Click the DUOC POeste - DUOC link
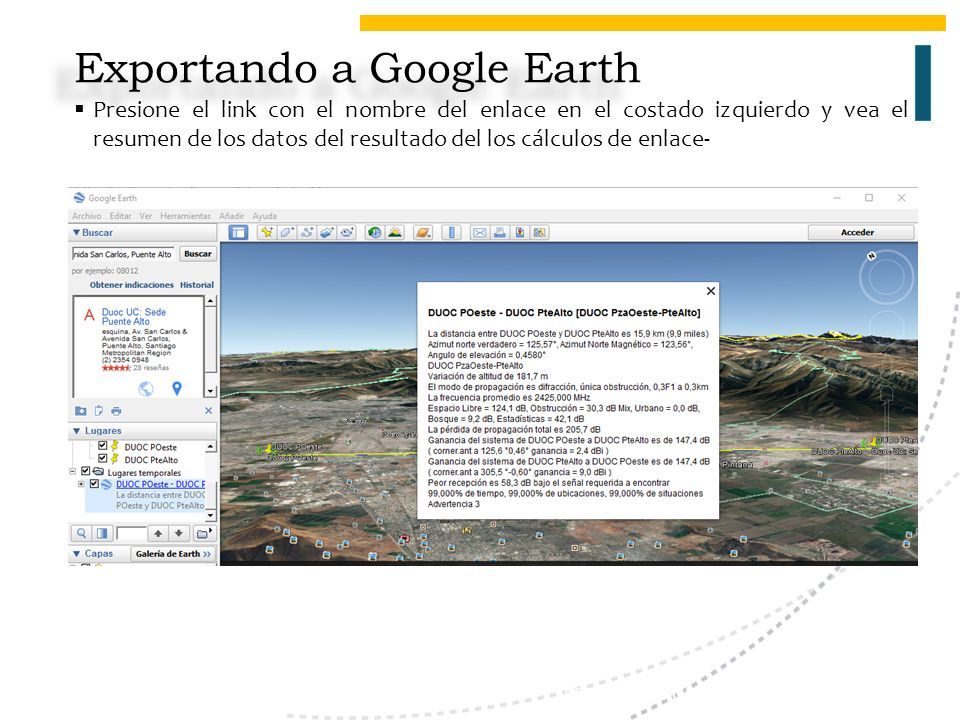The image size is (960, 720). 160,484
